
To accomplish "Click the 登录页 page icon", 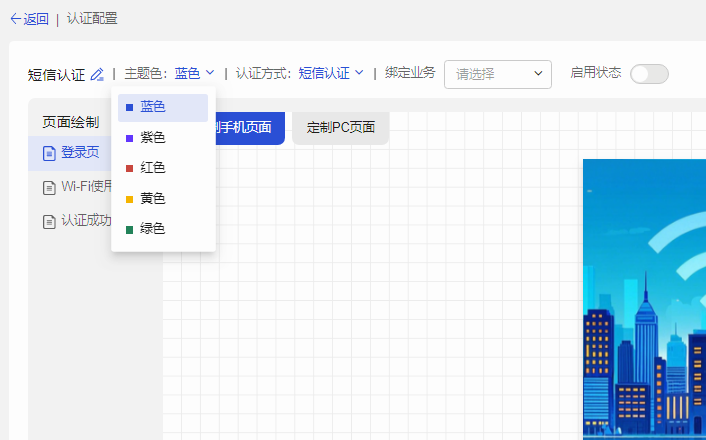I will tap(49, 153).
